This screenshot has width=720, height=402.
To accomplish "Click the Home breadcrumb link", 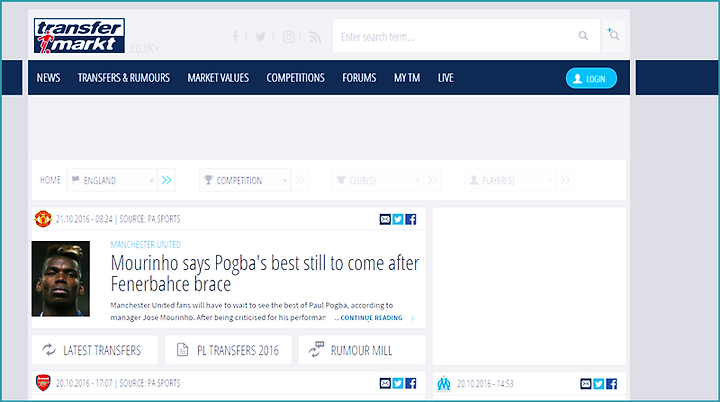I will click(x=50, y=180).
